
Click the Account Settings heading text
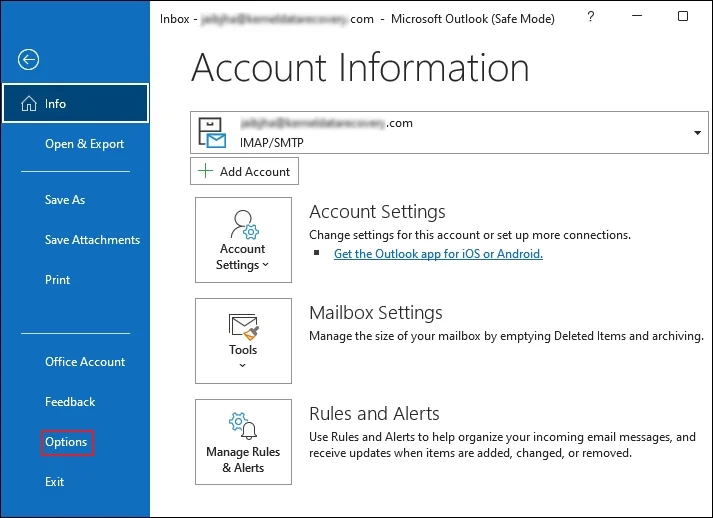(377, 211)
